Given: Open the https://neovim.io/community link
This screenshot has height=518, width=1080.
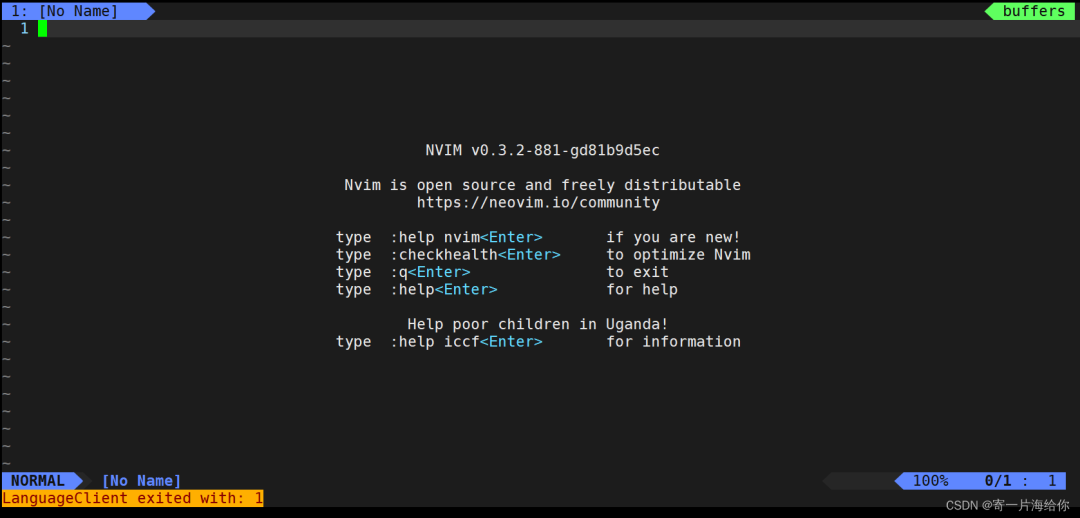Looking at the screenshot, I should (538, 203).
